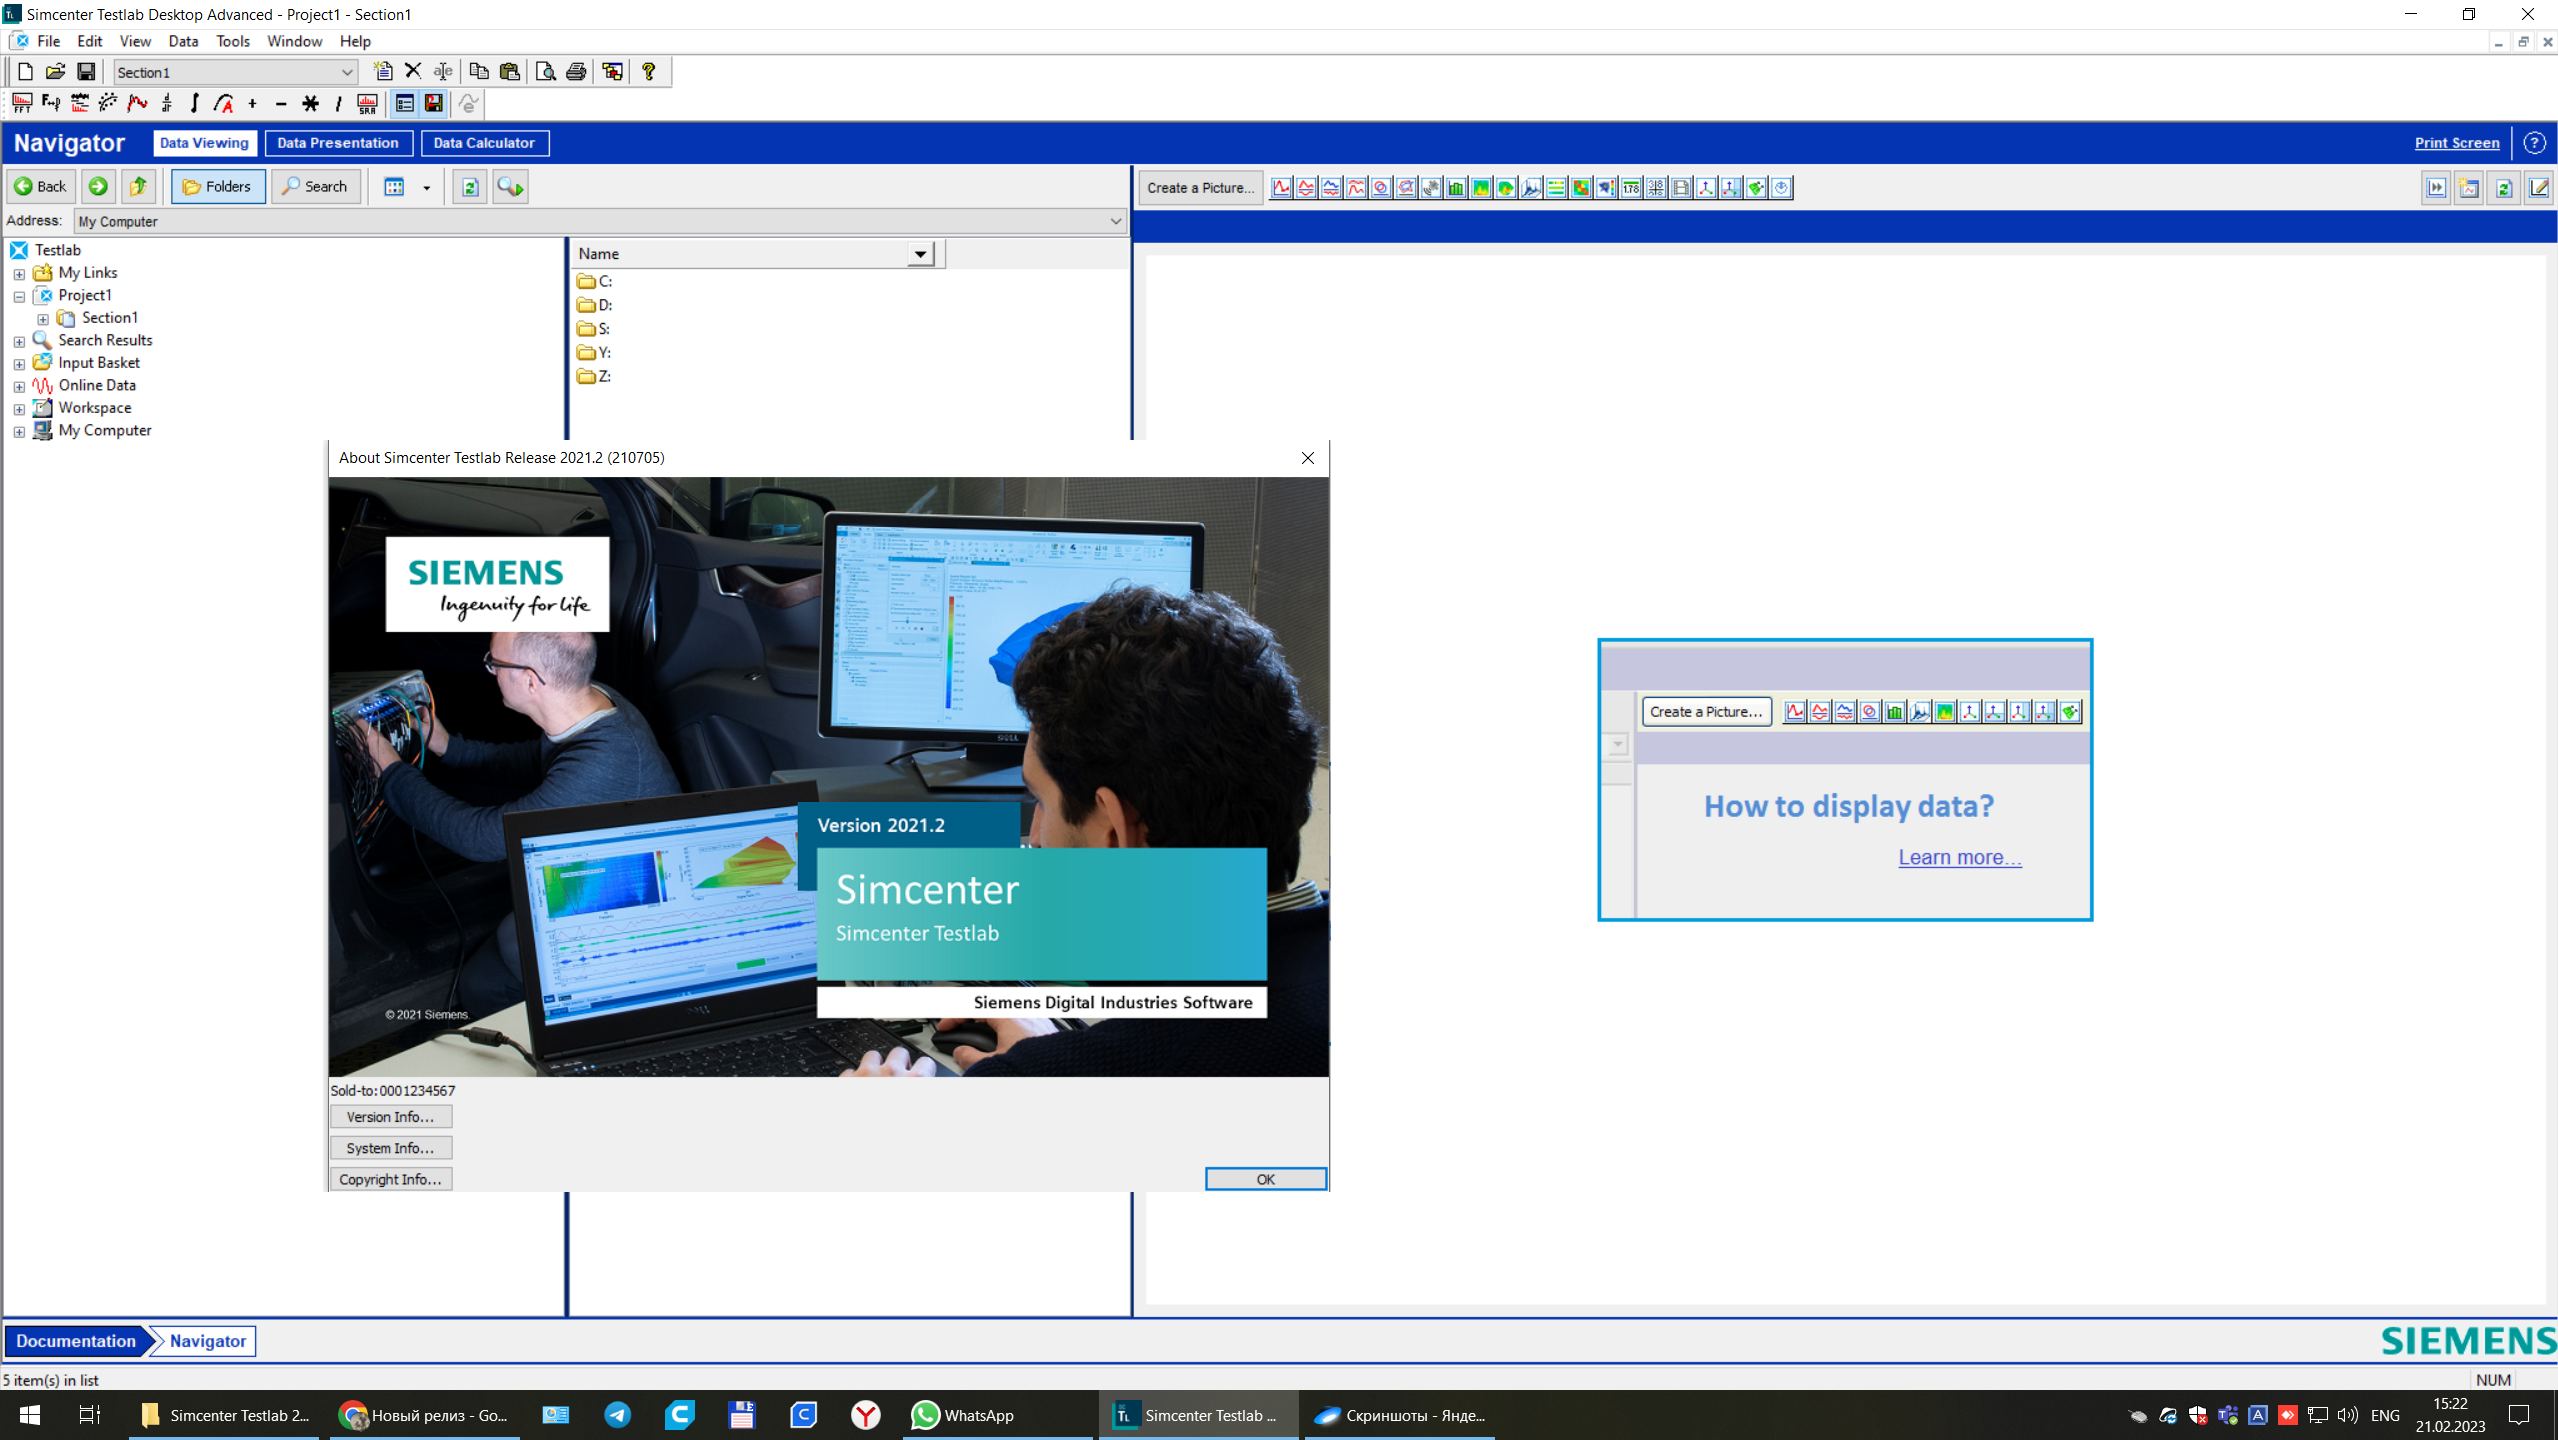Click the yellow question mark help icon
The width and height of the screenshot is (2558, 1440).
(x=649, y=71)
